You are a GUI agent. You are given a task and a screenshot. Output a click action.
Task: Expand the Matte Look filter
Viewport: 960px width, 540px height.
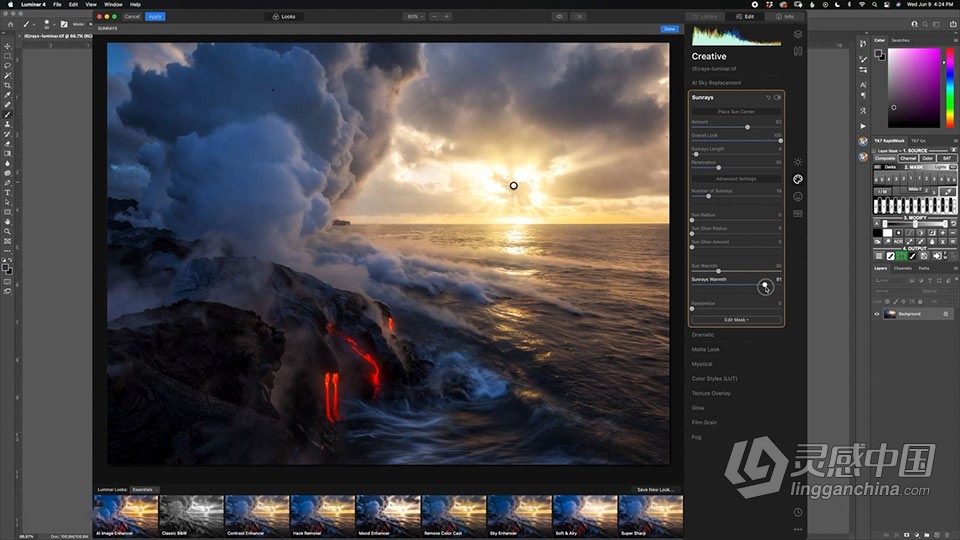[x=705, y=350]
